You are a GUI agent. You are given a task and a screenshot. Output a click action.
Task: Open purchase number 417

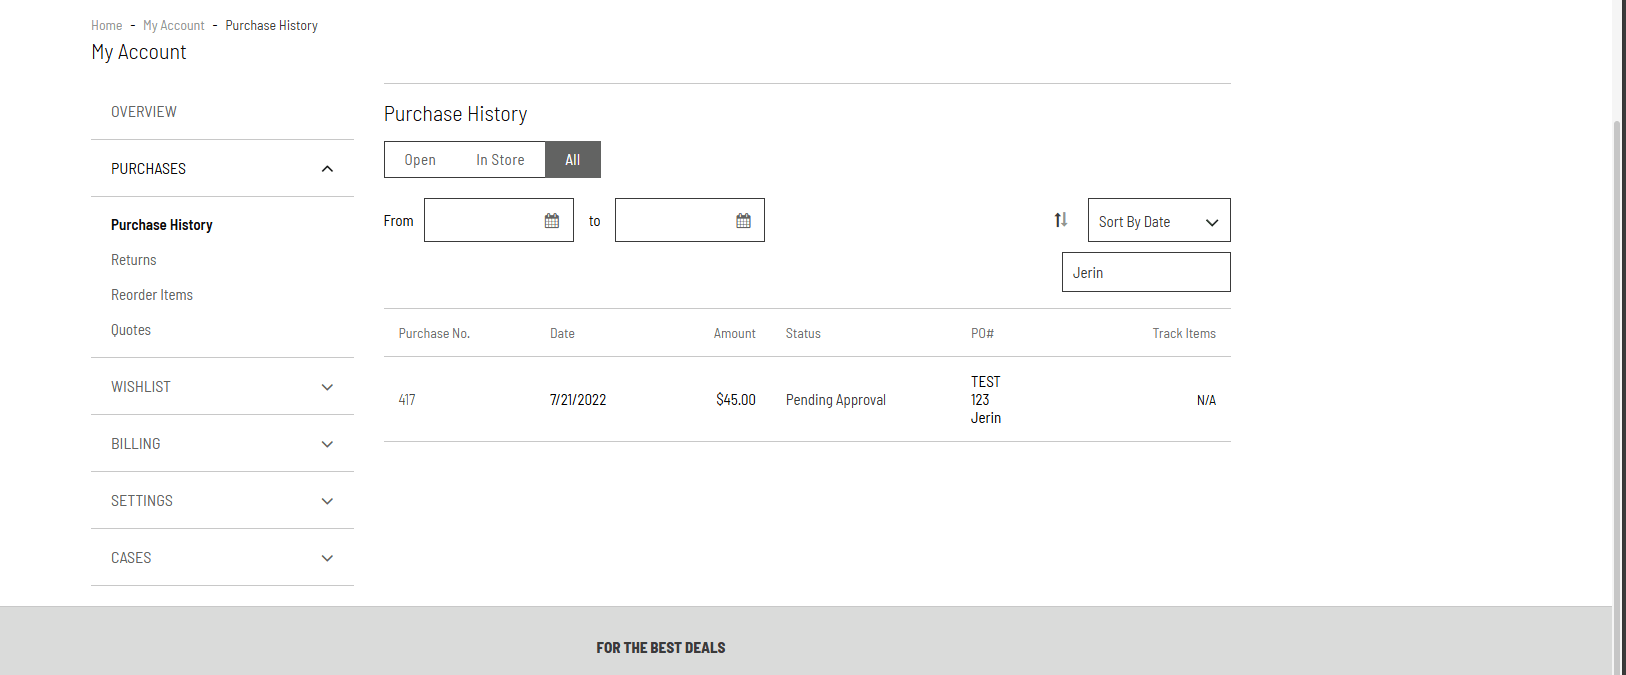coord(407,400)
